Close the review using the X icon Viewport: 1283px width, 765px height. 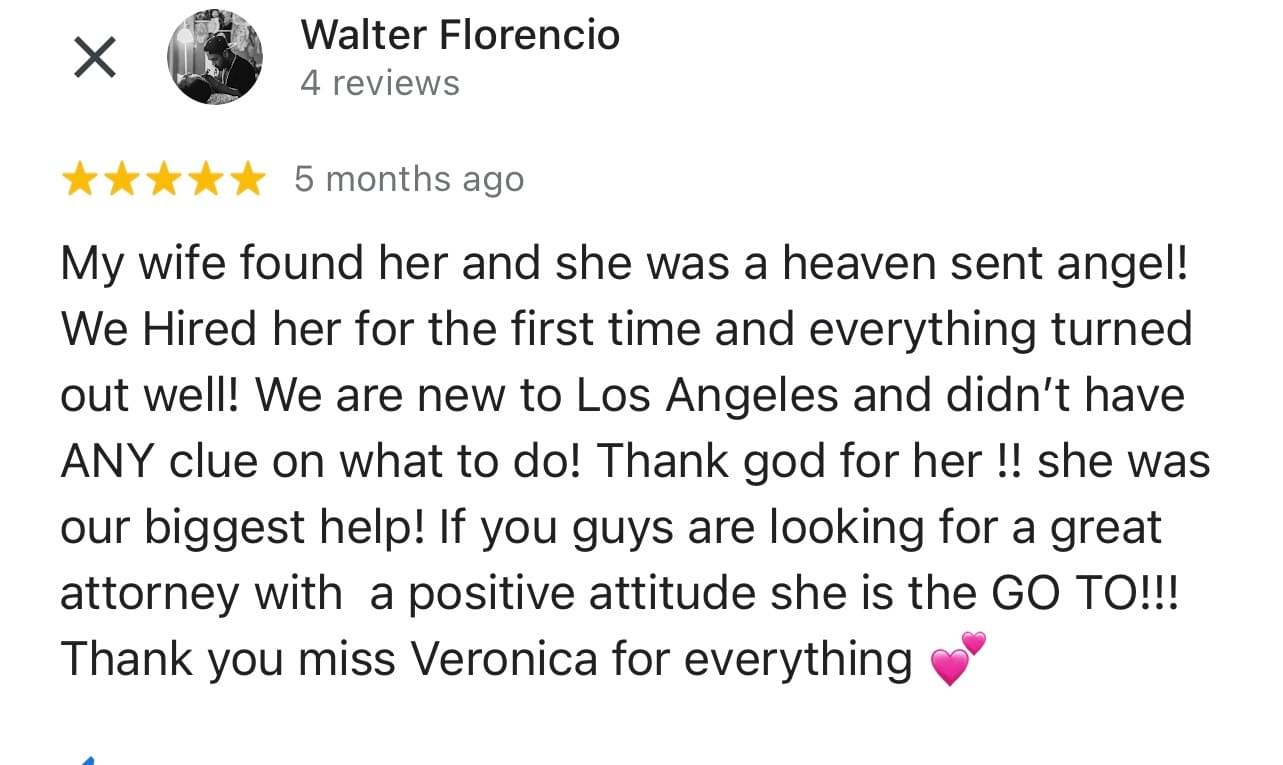(95, 59)
